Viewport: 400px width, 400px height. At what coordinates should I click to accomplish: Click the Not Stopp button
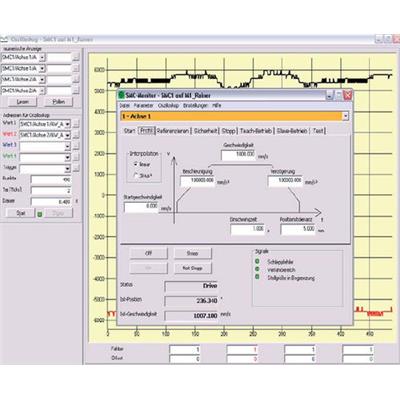[192, 268]
